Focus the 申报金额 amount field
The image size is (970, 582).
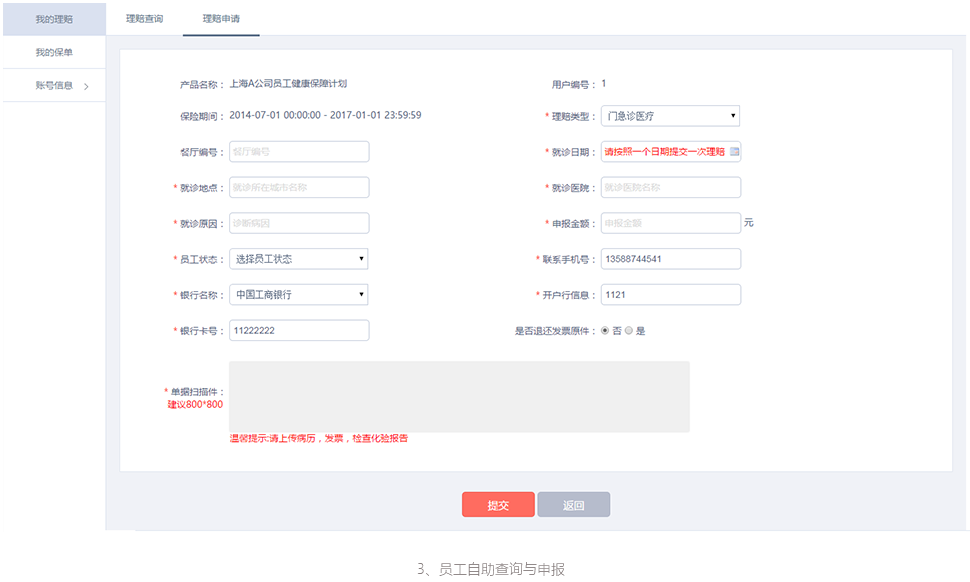coord(670,223)
